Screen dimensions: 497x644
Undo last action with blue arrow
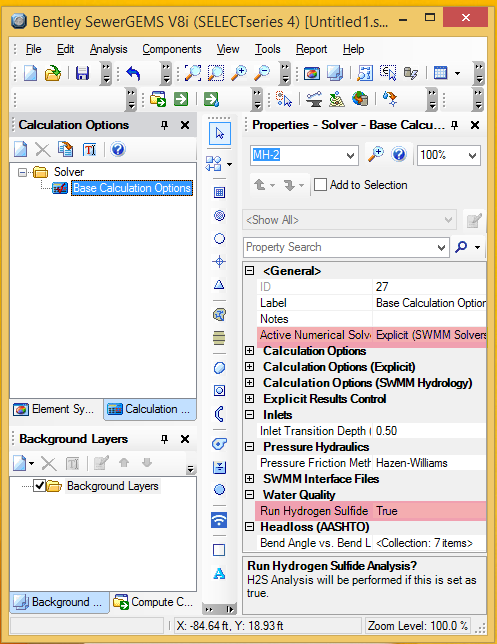(133, 74)
